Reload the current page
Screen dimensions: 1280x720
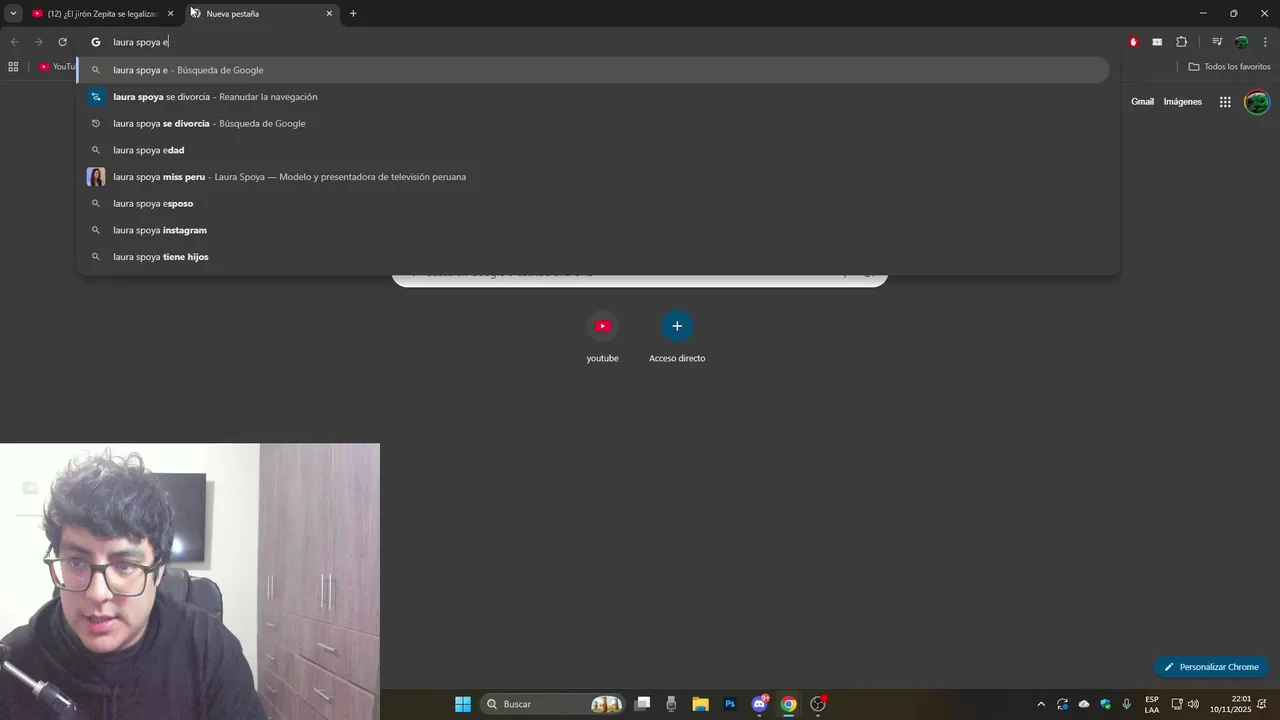(x=62, y=42)
